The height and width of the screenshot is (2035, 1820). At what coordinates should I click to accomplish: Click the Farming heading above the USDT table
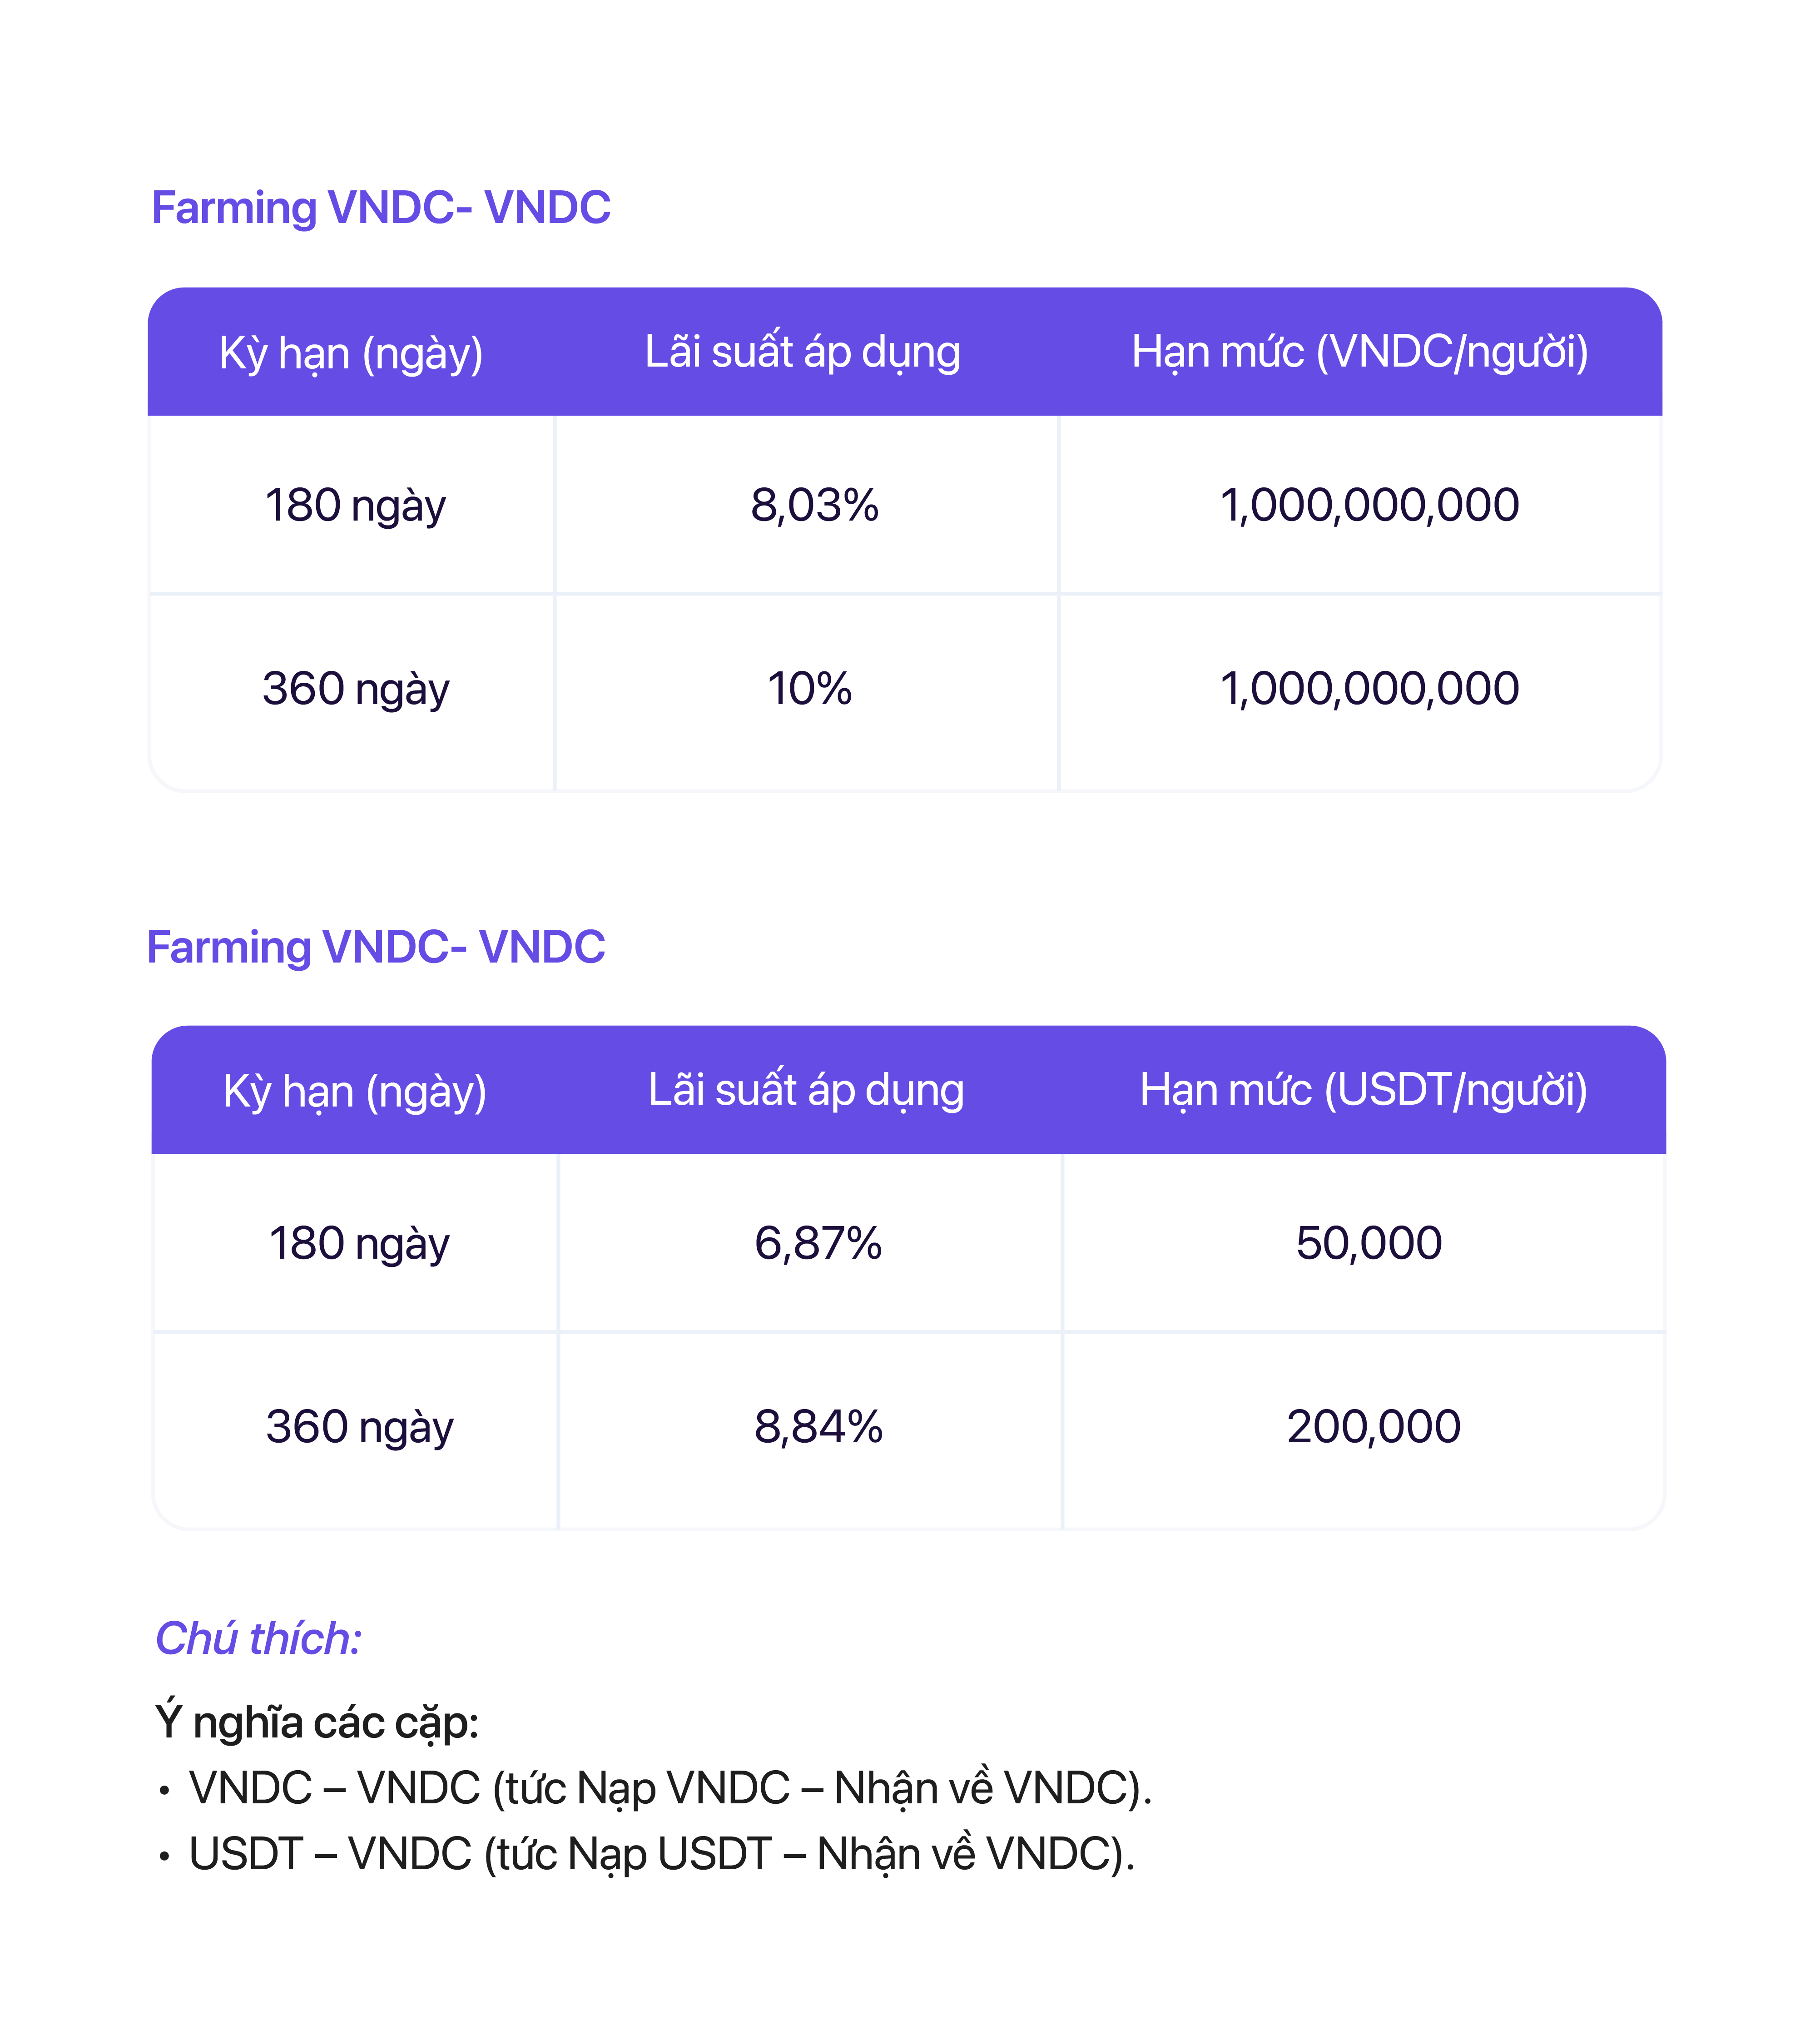(376, 947)
